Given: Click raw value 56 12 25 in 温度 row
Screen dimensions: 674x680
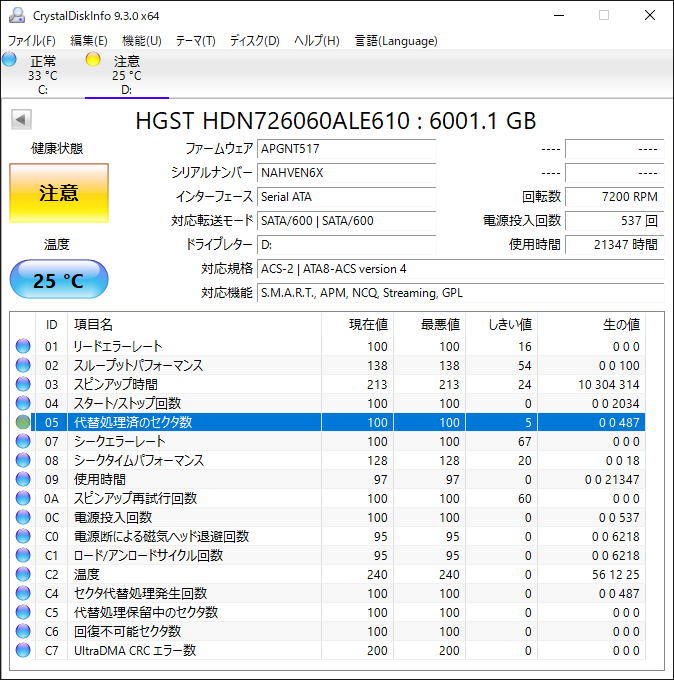Looking at the screenshot, I should 616,575.
